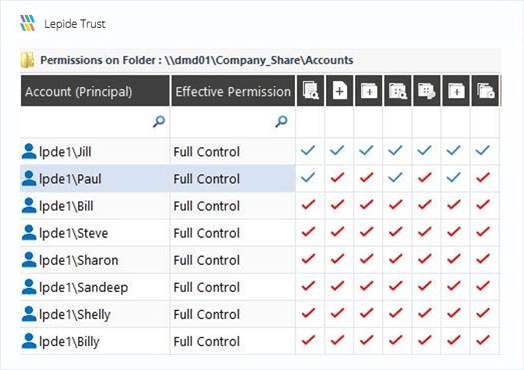This screenshot has height=370, width=524.
Task: Click the documents-with-magnifier column header icon
Action: [x=310, y=91]
